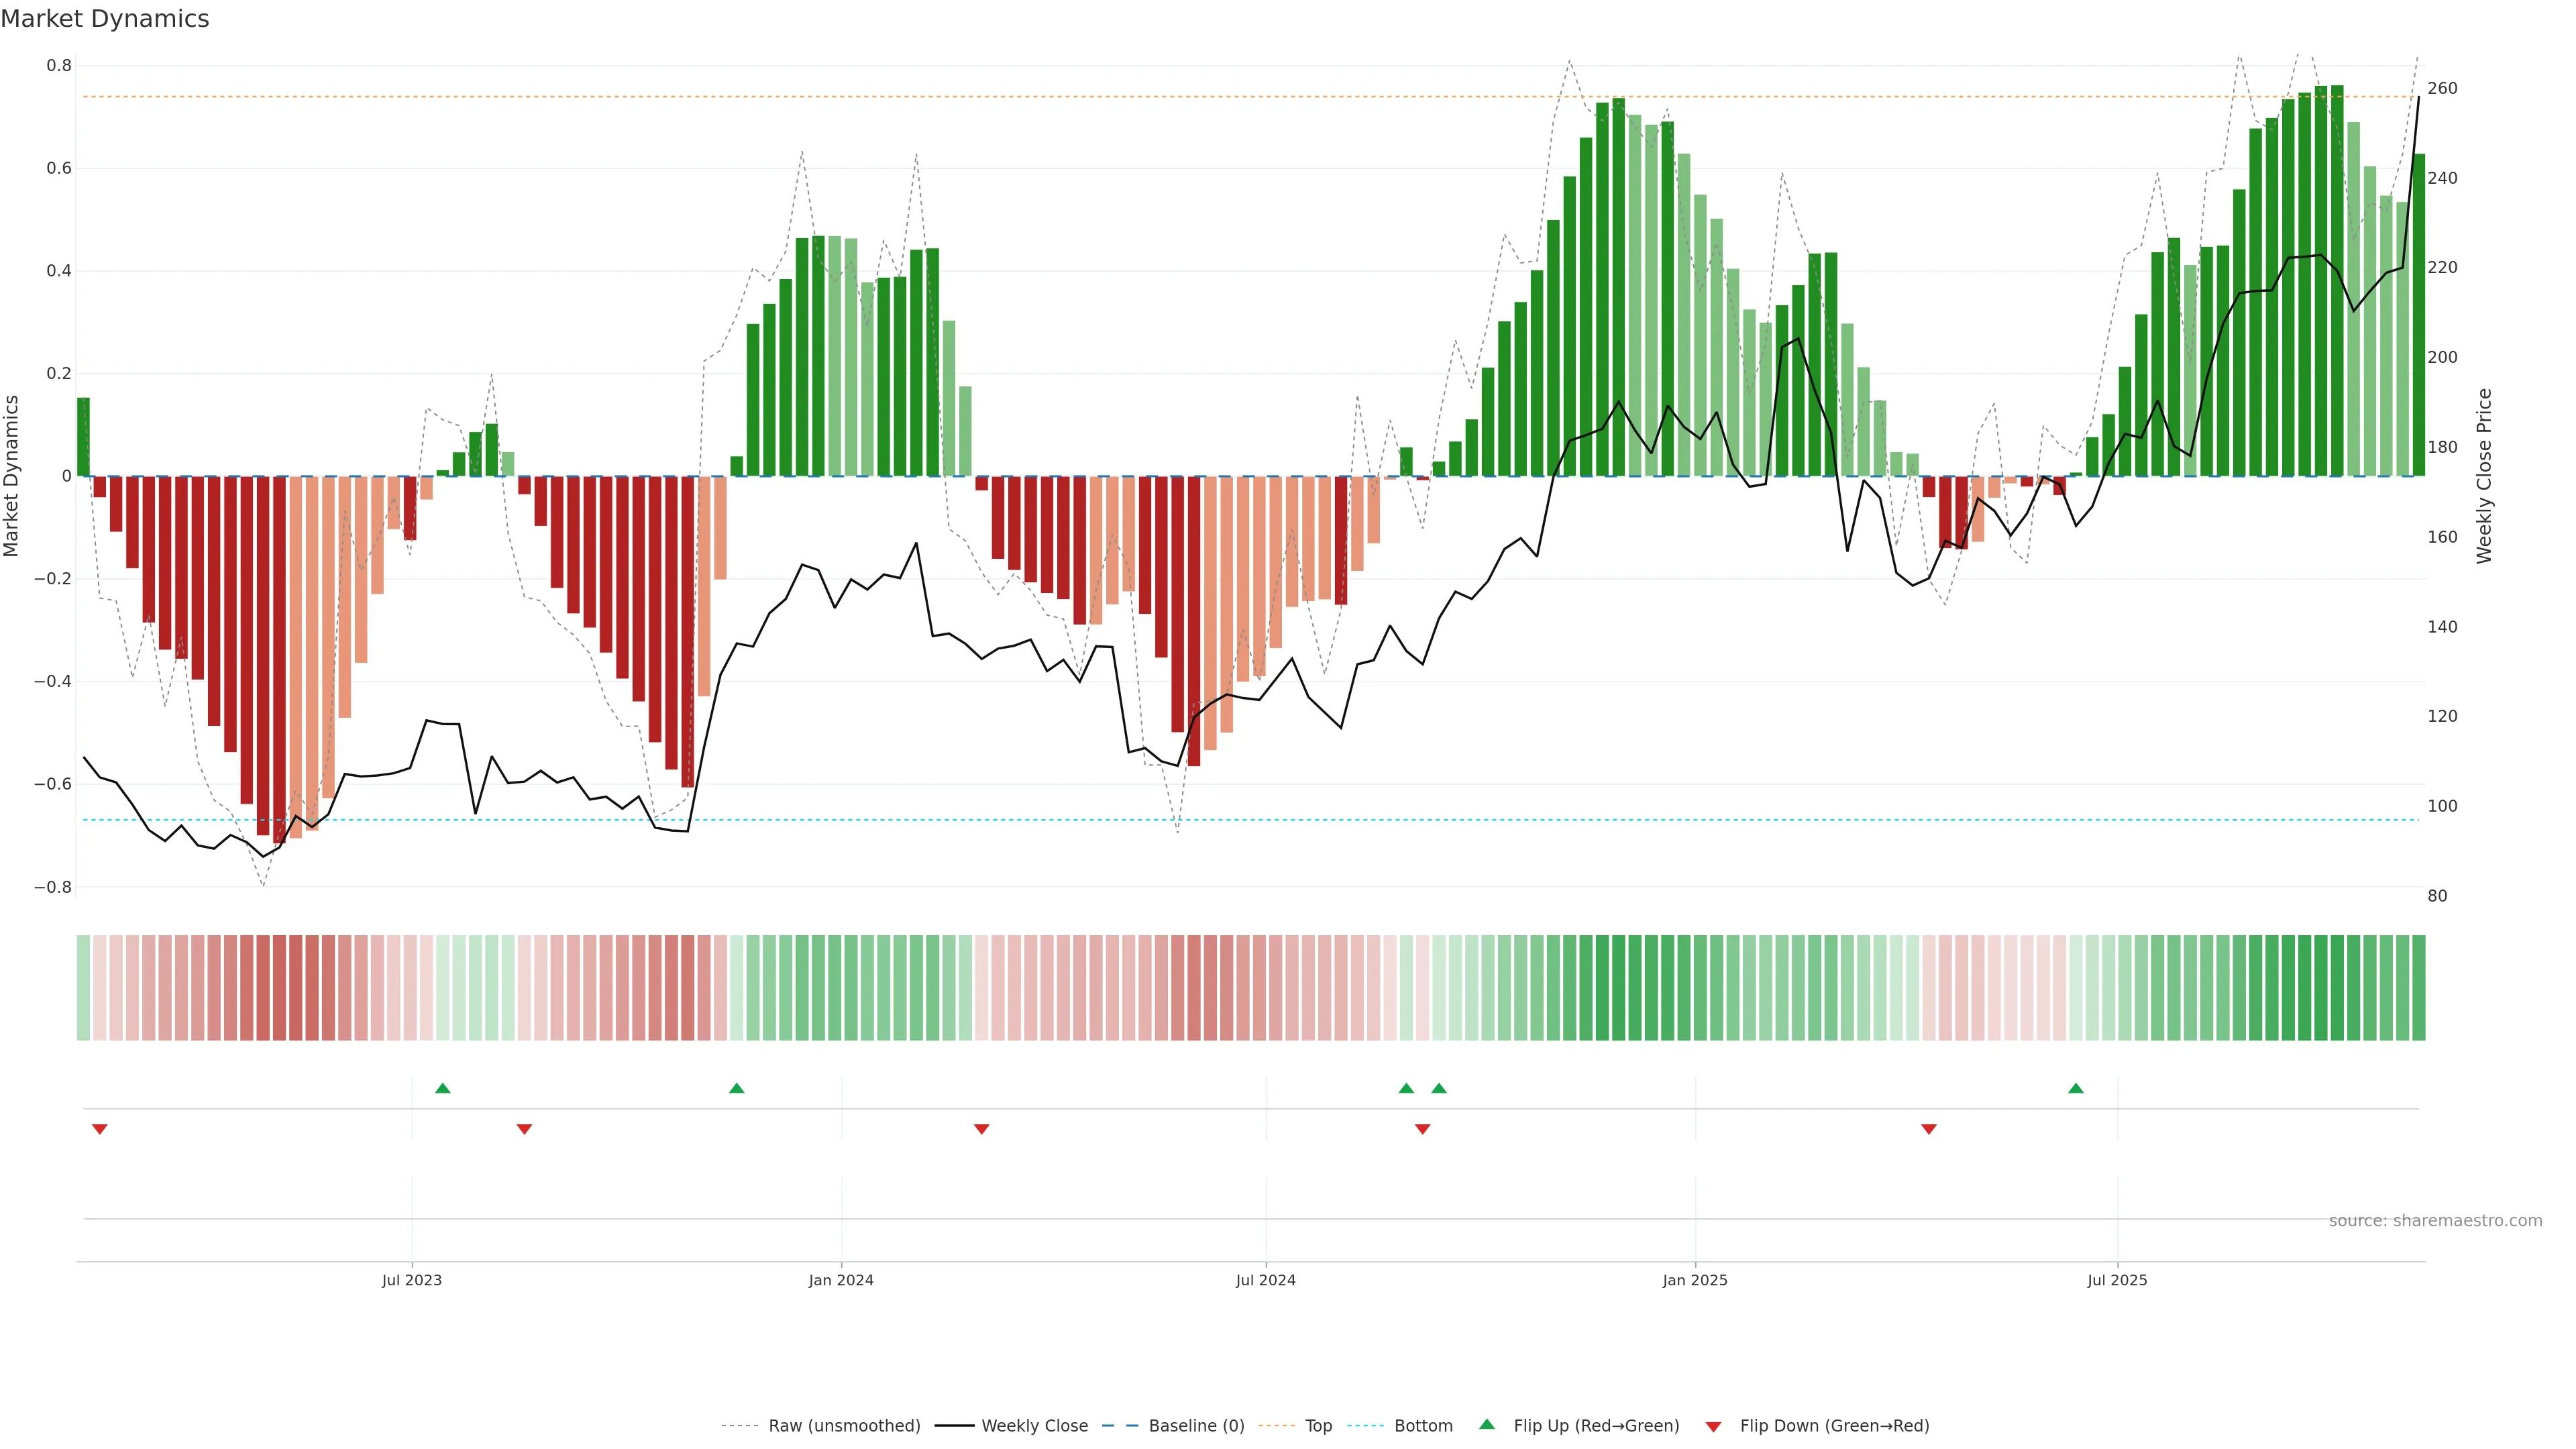This screenshot has height=1449, width=2576.
Task: Click the Jan 2024 x-axis label
Action: tap(841, 1280)
